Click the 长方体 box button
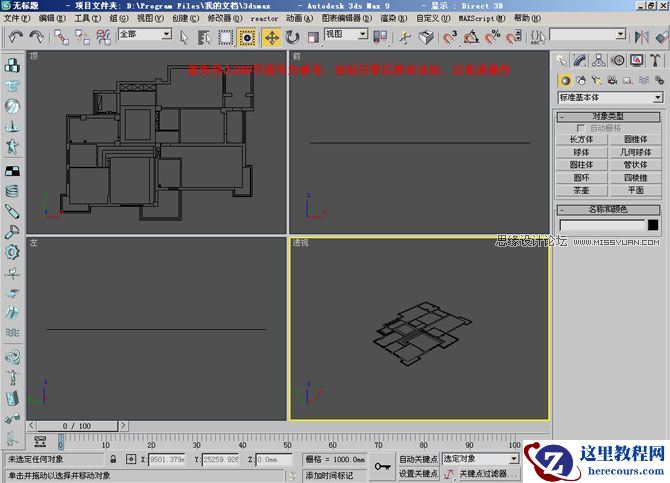The image size is (670, 483). coord(582,139)
